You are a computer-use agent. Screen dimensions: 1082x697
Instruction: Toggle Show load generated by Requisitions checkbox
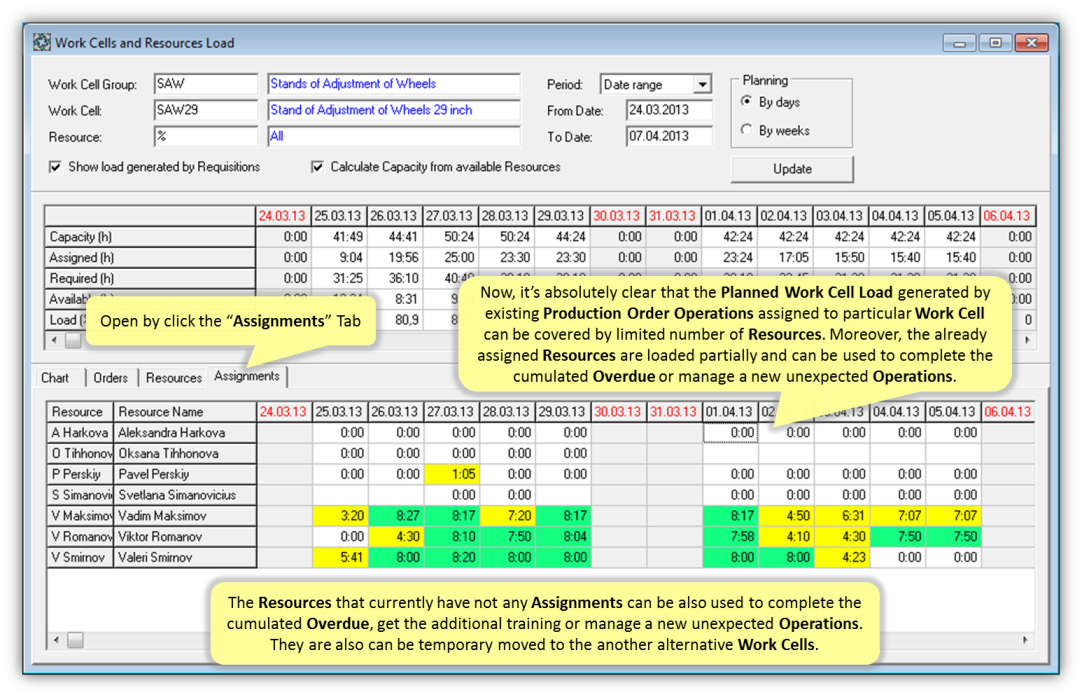click(x=55, y=167)
